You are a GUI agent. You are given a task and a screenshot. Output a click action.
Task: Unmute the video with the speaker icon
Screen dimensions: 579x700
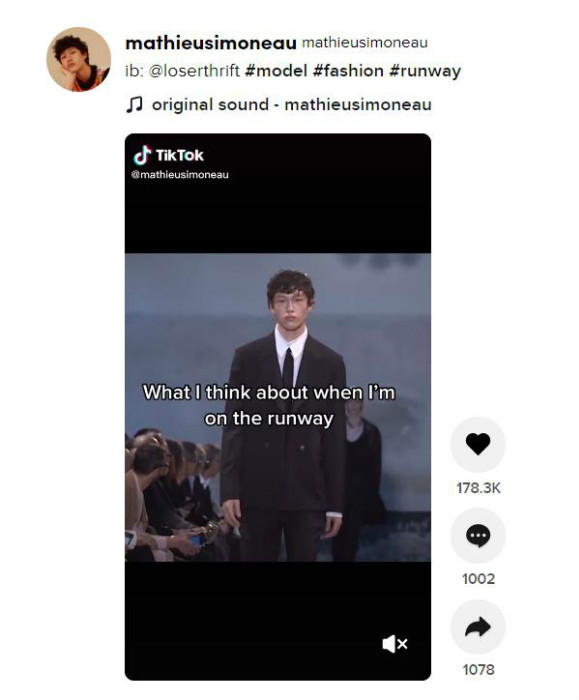point(395,644)
